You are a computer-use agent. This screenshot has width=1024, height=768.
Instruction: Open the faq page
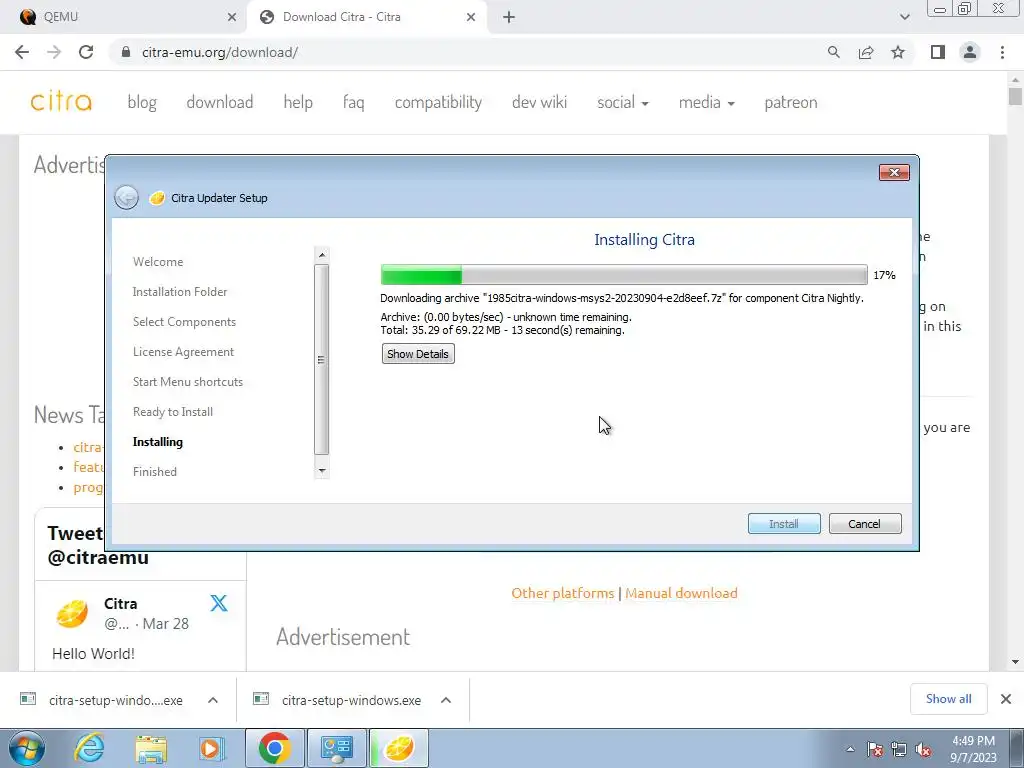(x=353, y=103)
